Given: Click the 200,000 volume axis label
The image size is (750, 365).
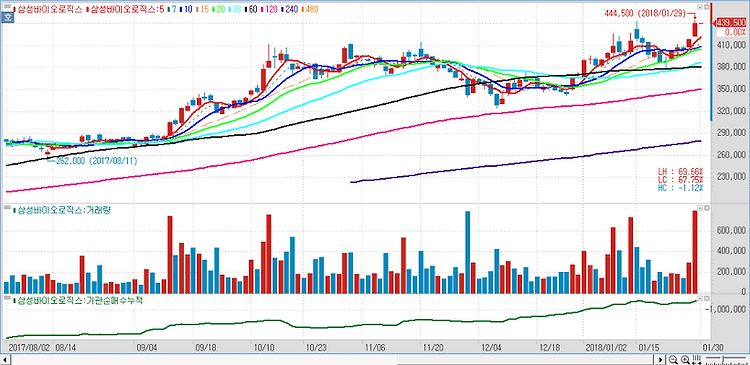Looking at the screenshot, I should pyautogui.click(x=732, y=272).
